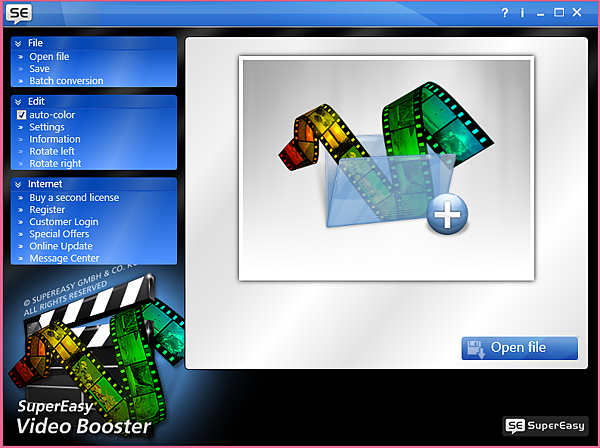600x448 pixels.
Task: Click the blue plus add-file icon
Action: (447, 214)
